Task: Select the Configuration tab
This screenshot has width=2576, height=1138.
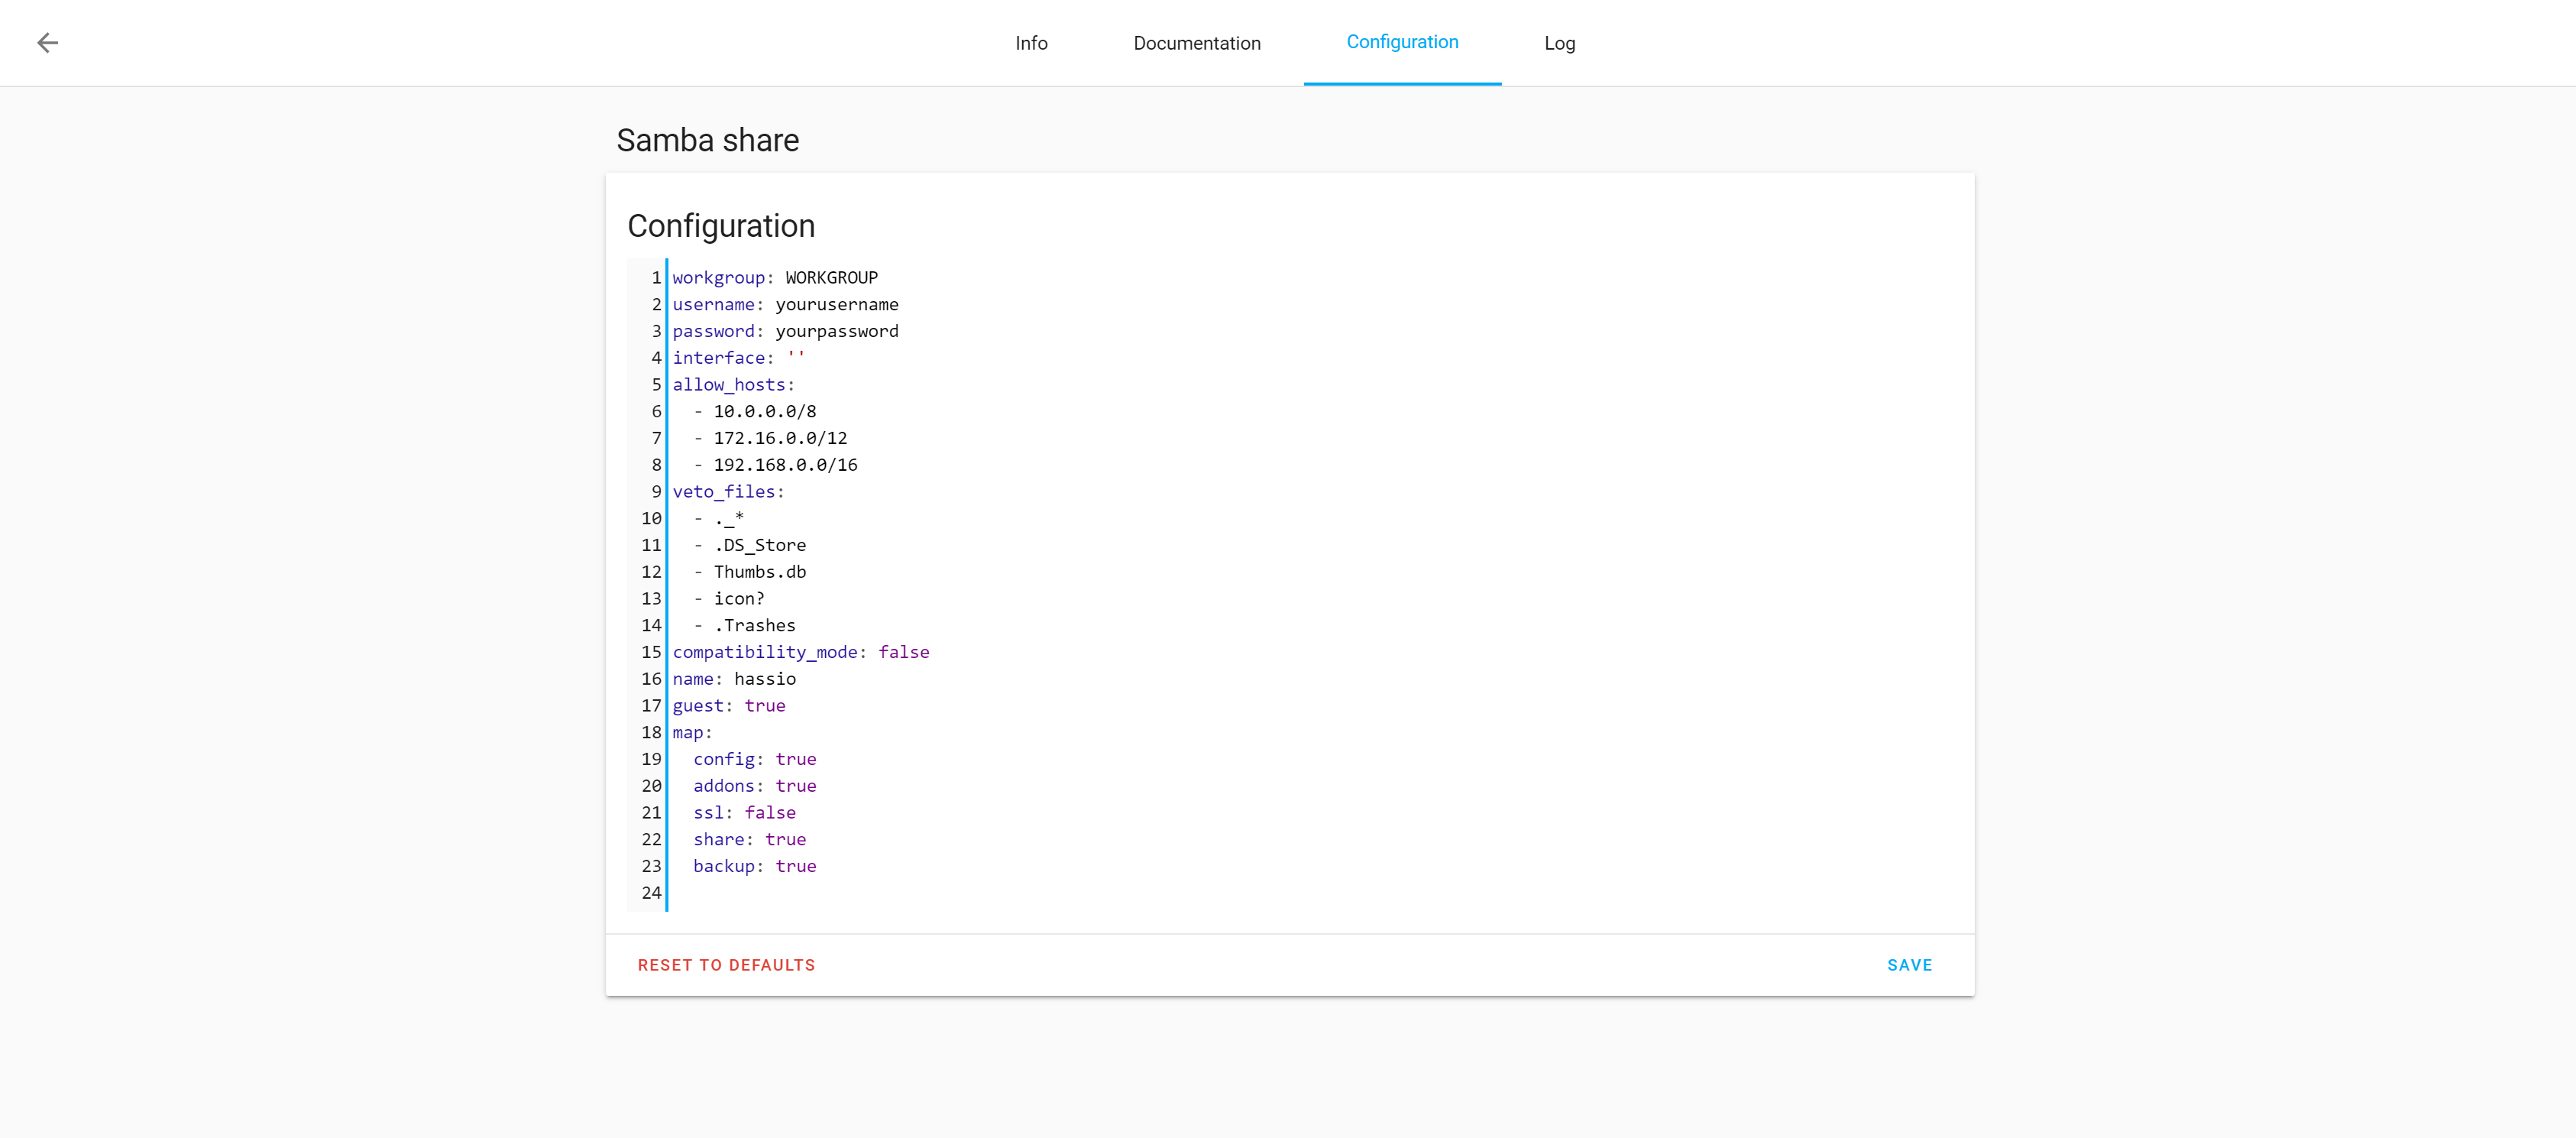Action: click(1402, 42)
